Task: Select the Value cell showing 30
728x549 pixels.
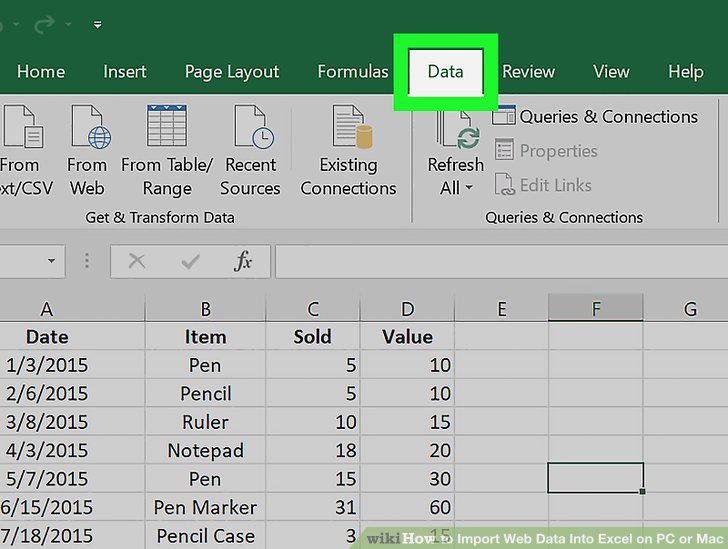Action: [x=408, y=478]
